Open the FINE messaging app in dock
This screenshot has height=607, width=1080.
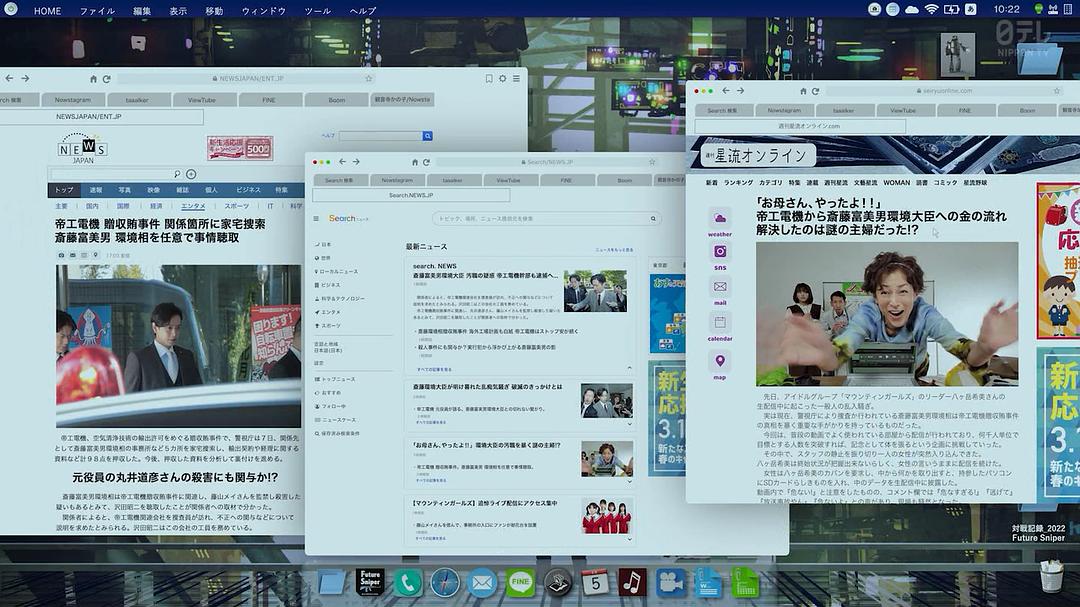520,583
